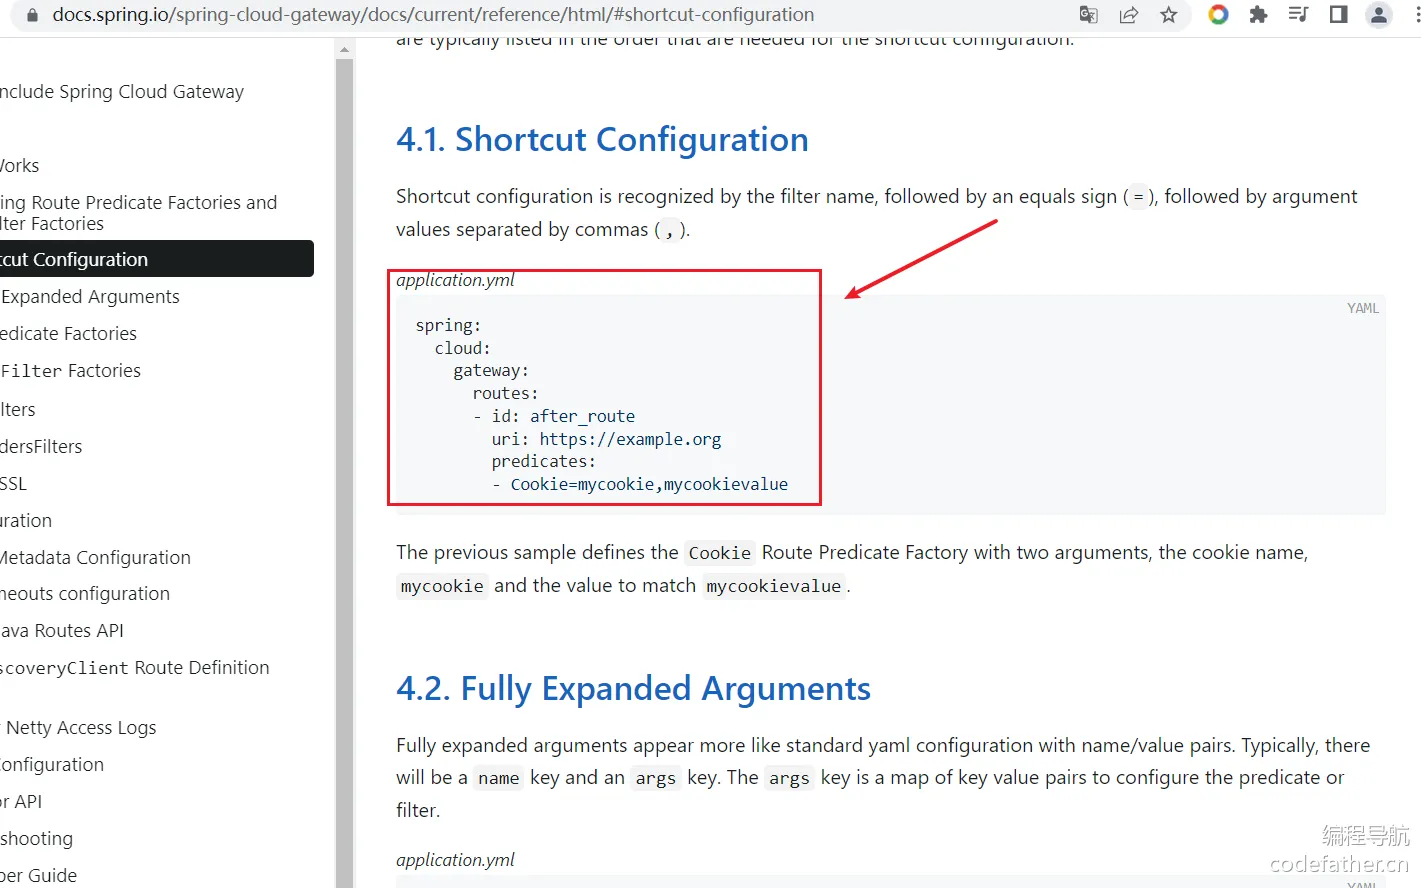The height and width of the screenshot is (888, 1421).
Task: Click the sidebar vertical scrollbar track
Action: tap(344, 472)
